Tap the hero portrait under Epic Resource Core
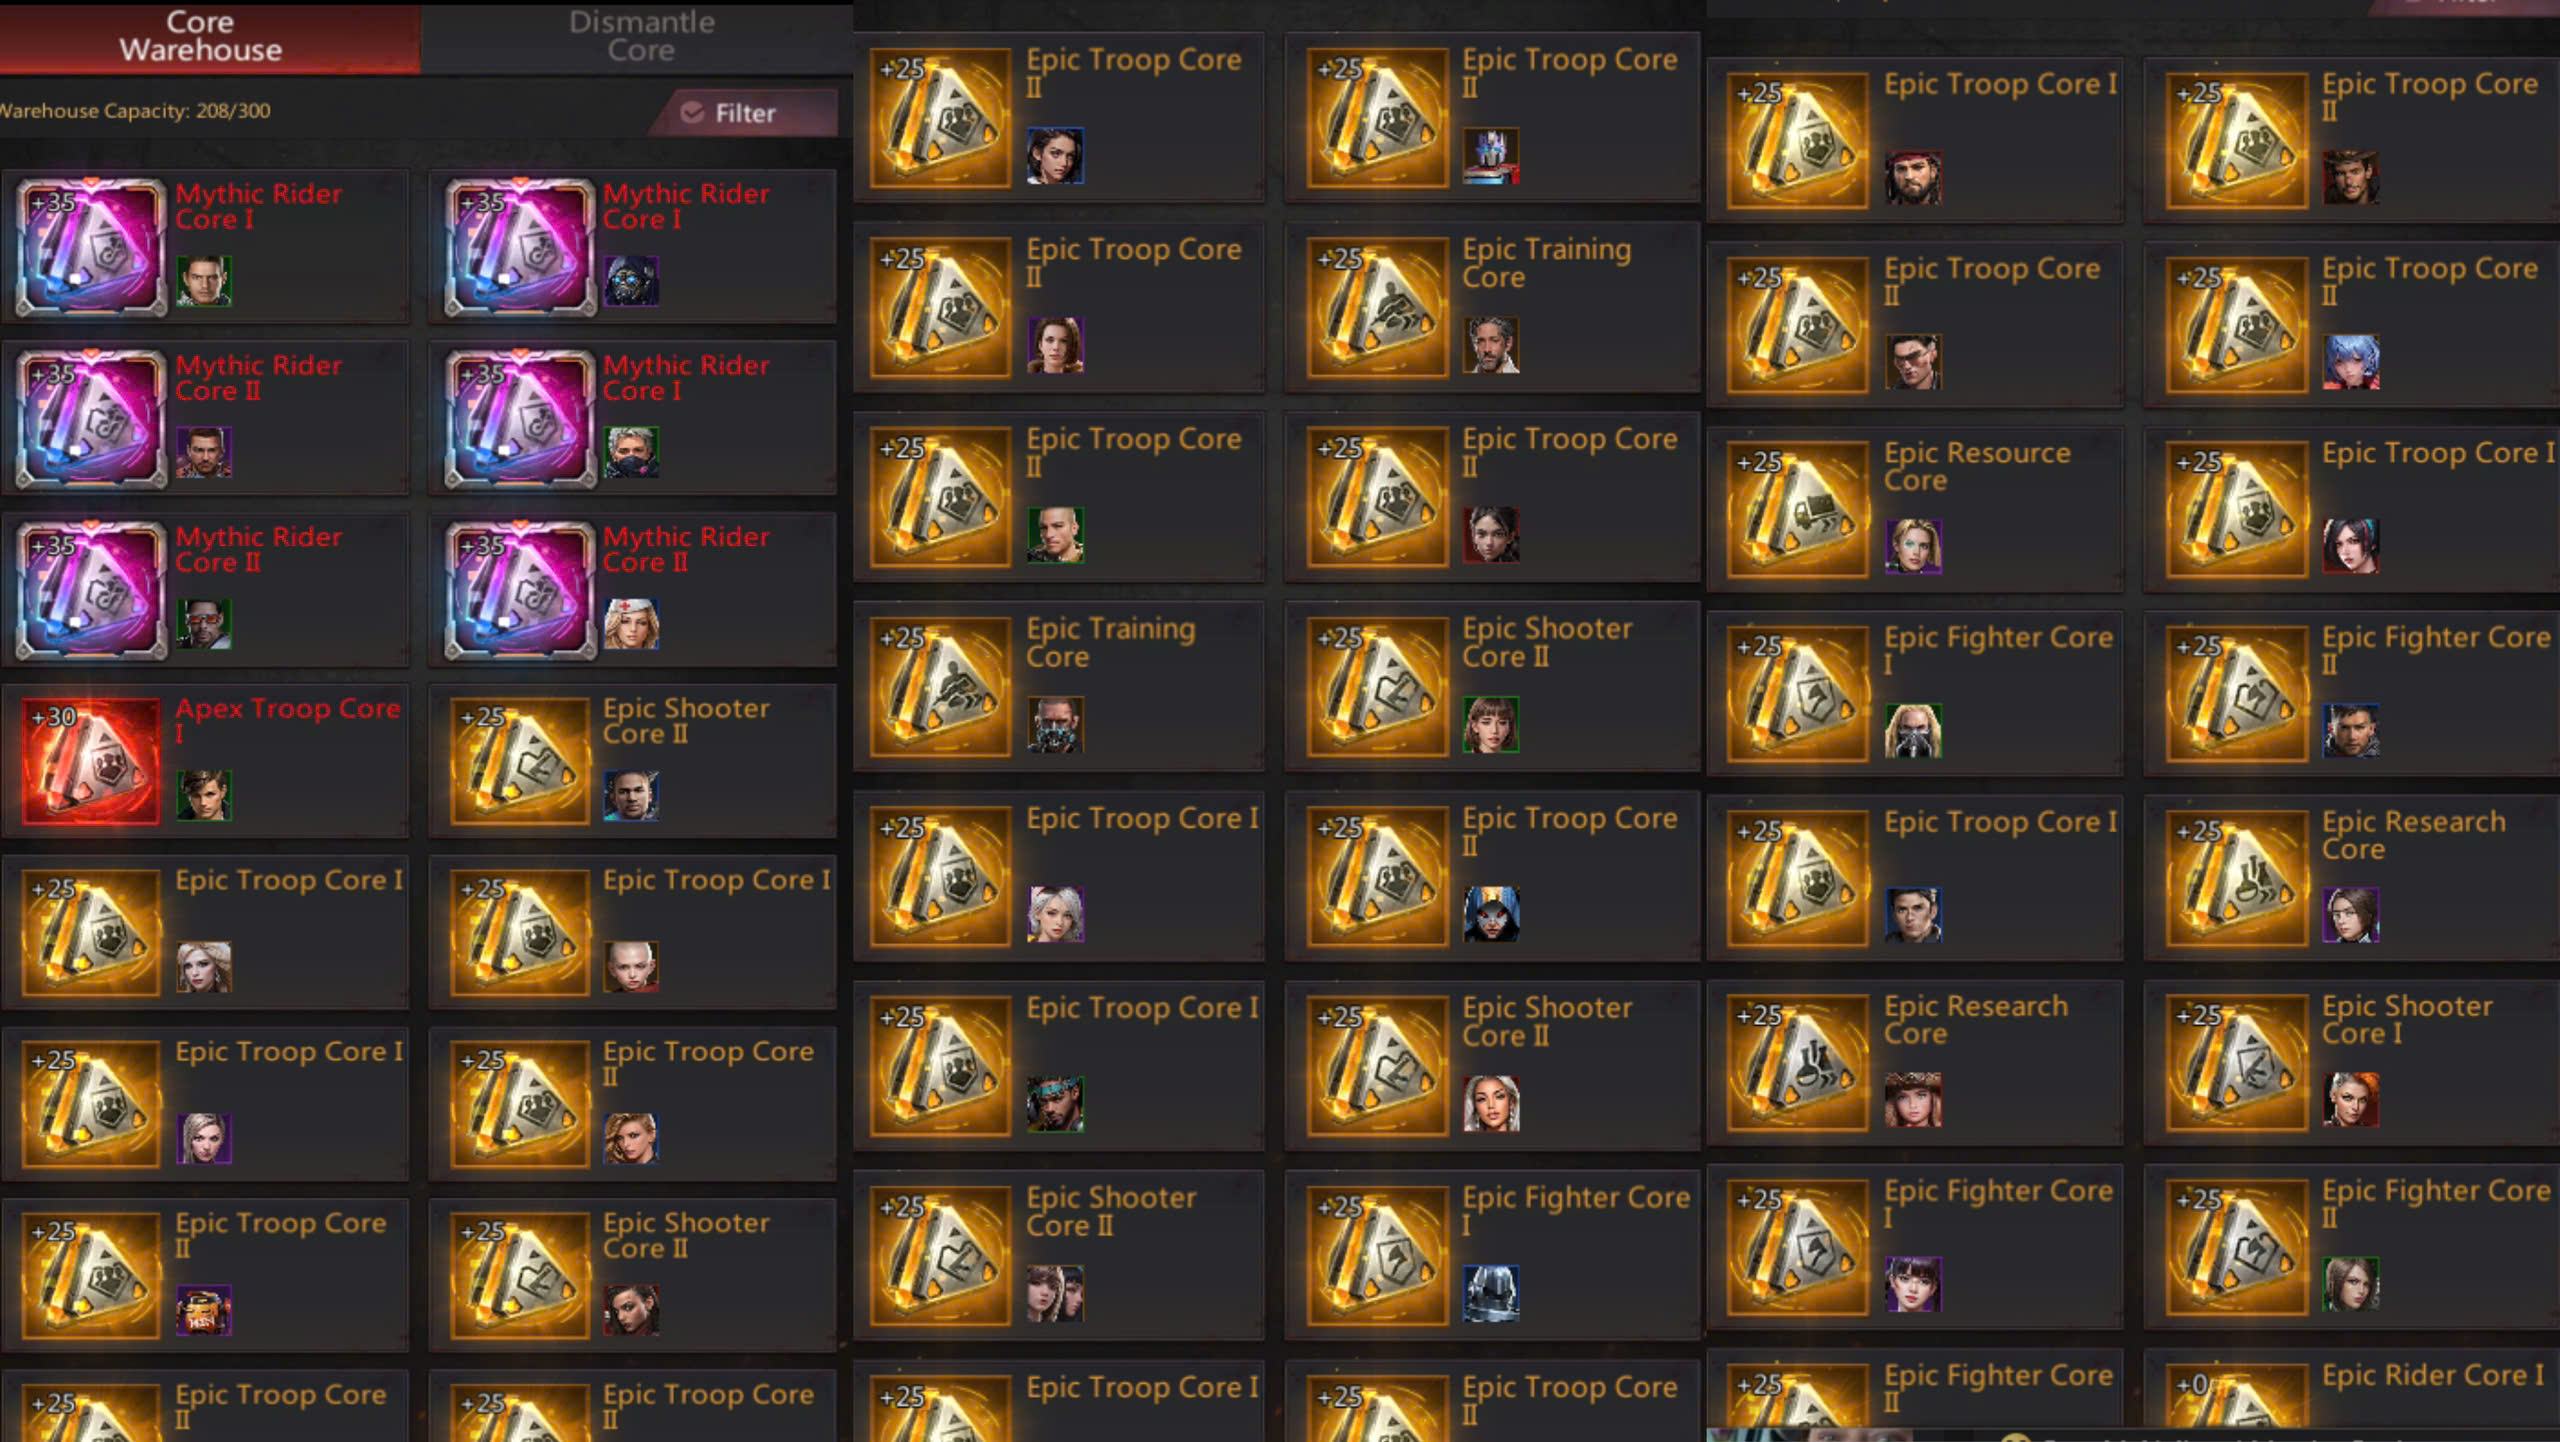The height and width of the screenshot is (1442, 2560). click(1913, 546)
